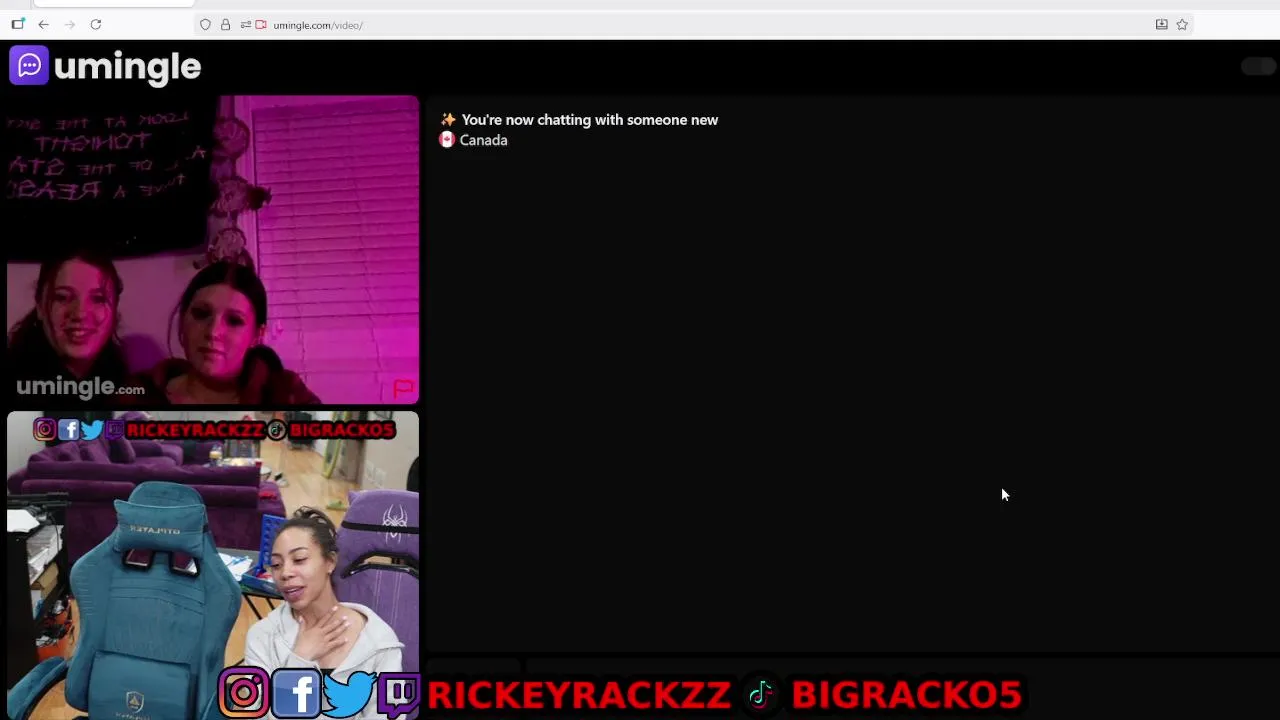Click the Canada flag icon in chat
The image size is (1280, 720).
447,140
